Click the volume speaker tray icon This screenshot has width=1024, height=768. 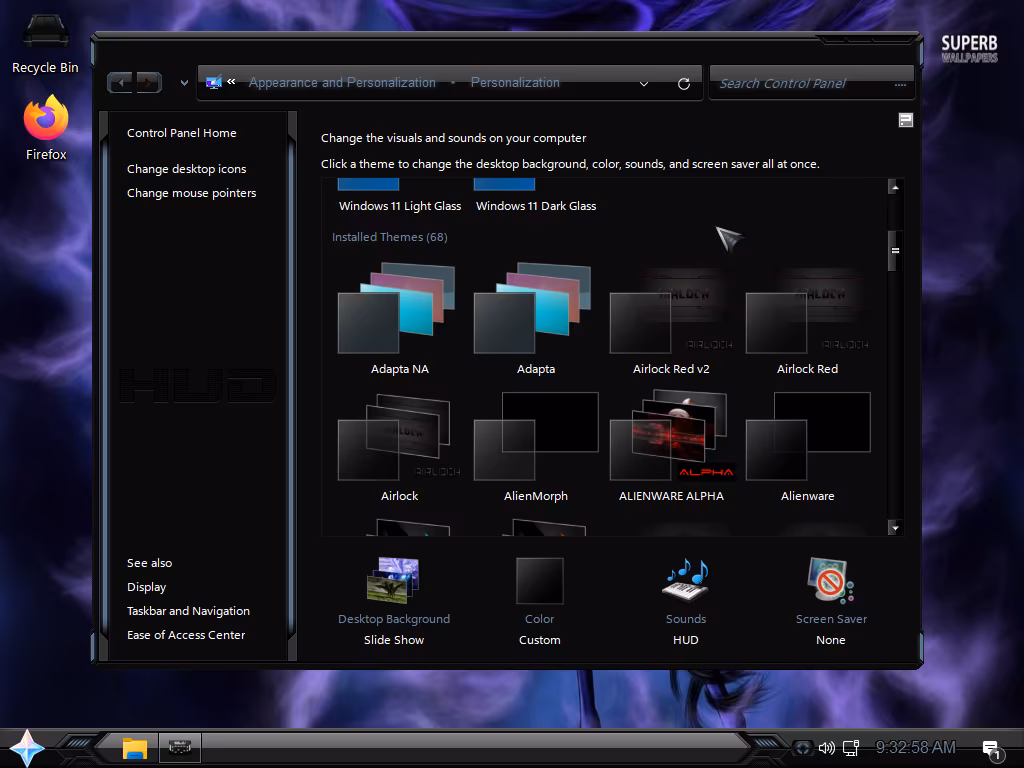point(826,747)
